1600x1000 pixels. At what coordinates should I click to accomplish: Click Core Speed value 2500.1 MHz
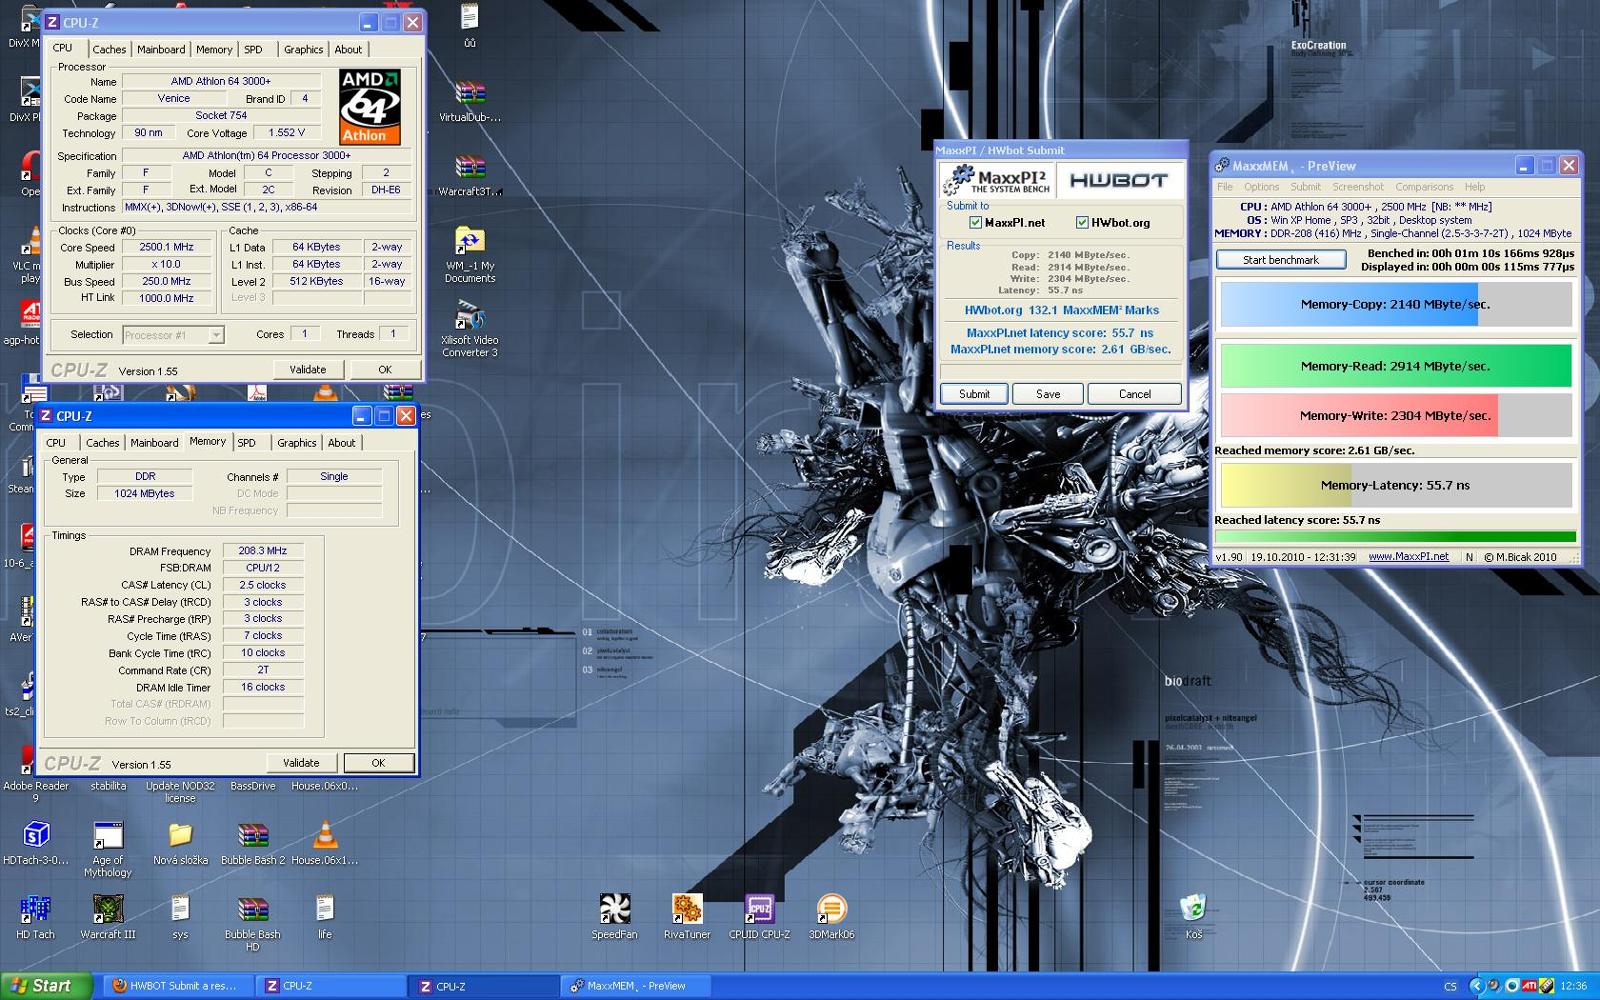tap(167, 247)
